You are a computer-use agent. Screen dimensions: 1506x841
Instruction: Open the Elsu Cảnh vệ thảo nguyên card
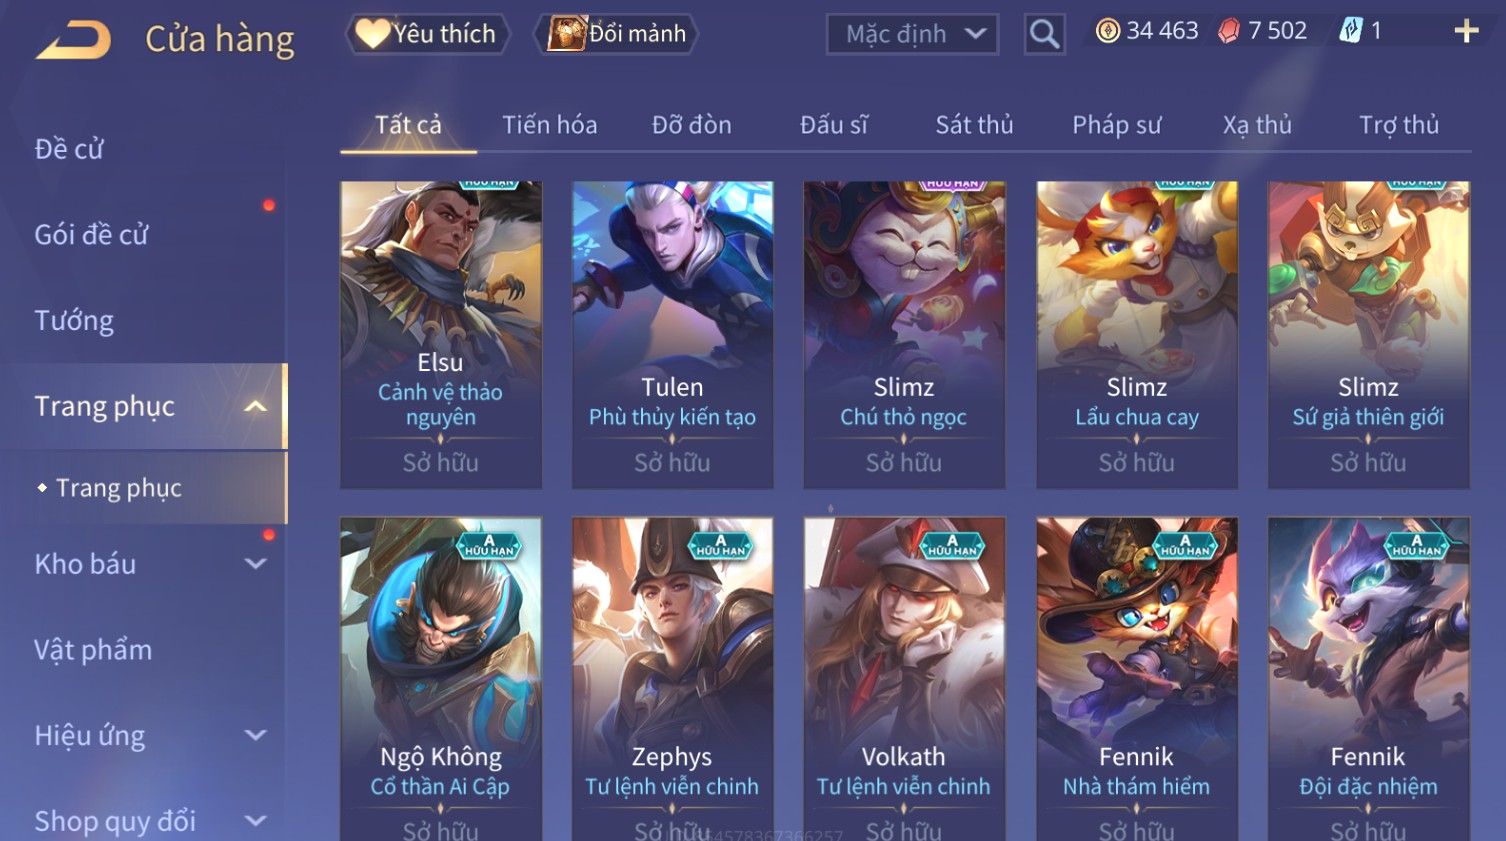click(441, 335)
